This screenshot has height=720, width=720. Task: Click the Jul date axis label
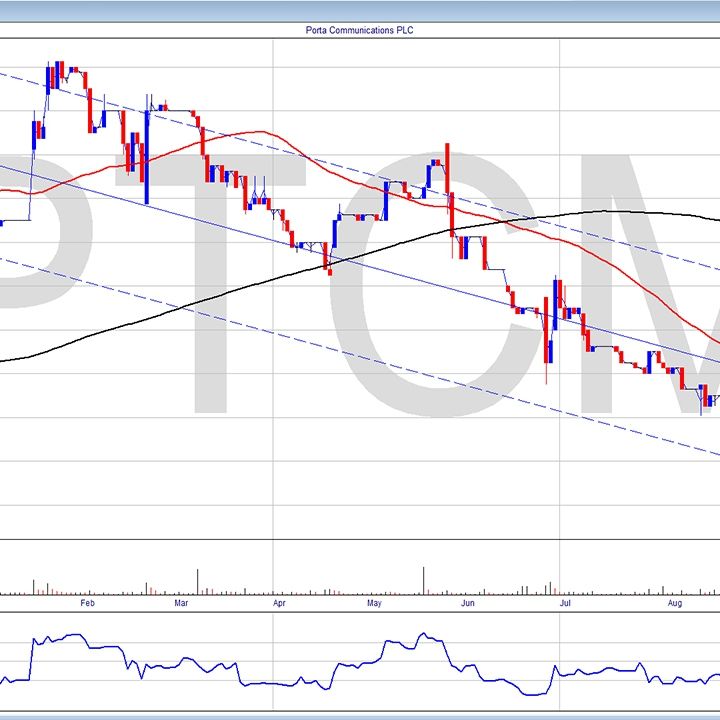tap(565, 604)
